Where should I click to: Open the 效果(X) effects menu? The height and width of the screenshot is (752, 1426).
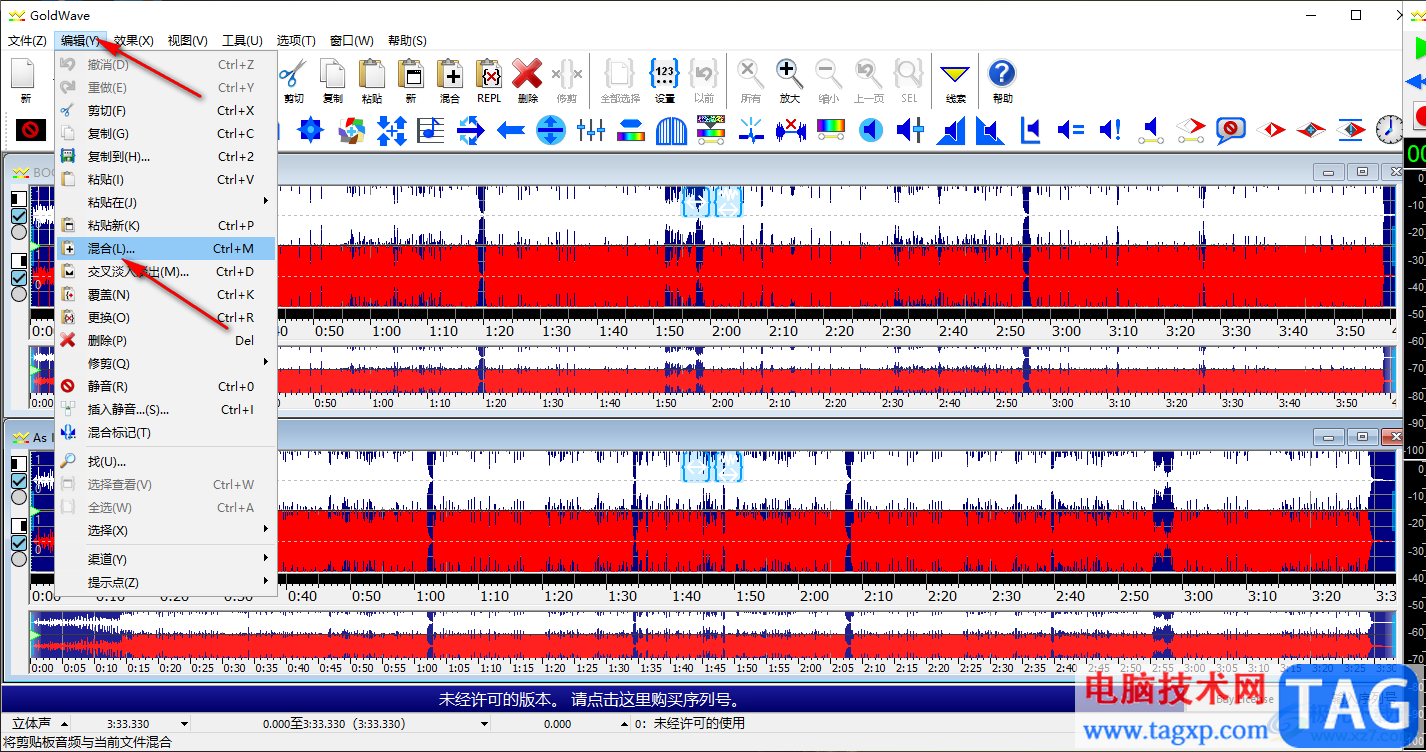click(133, 41)
